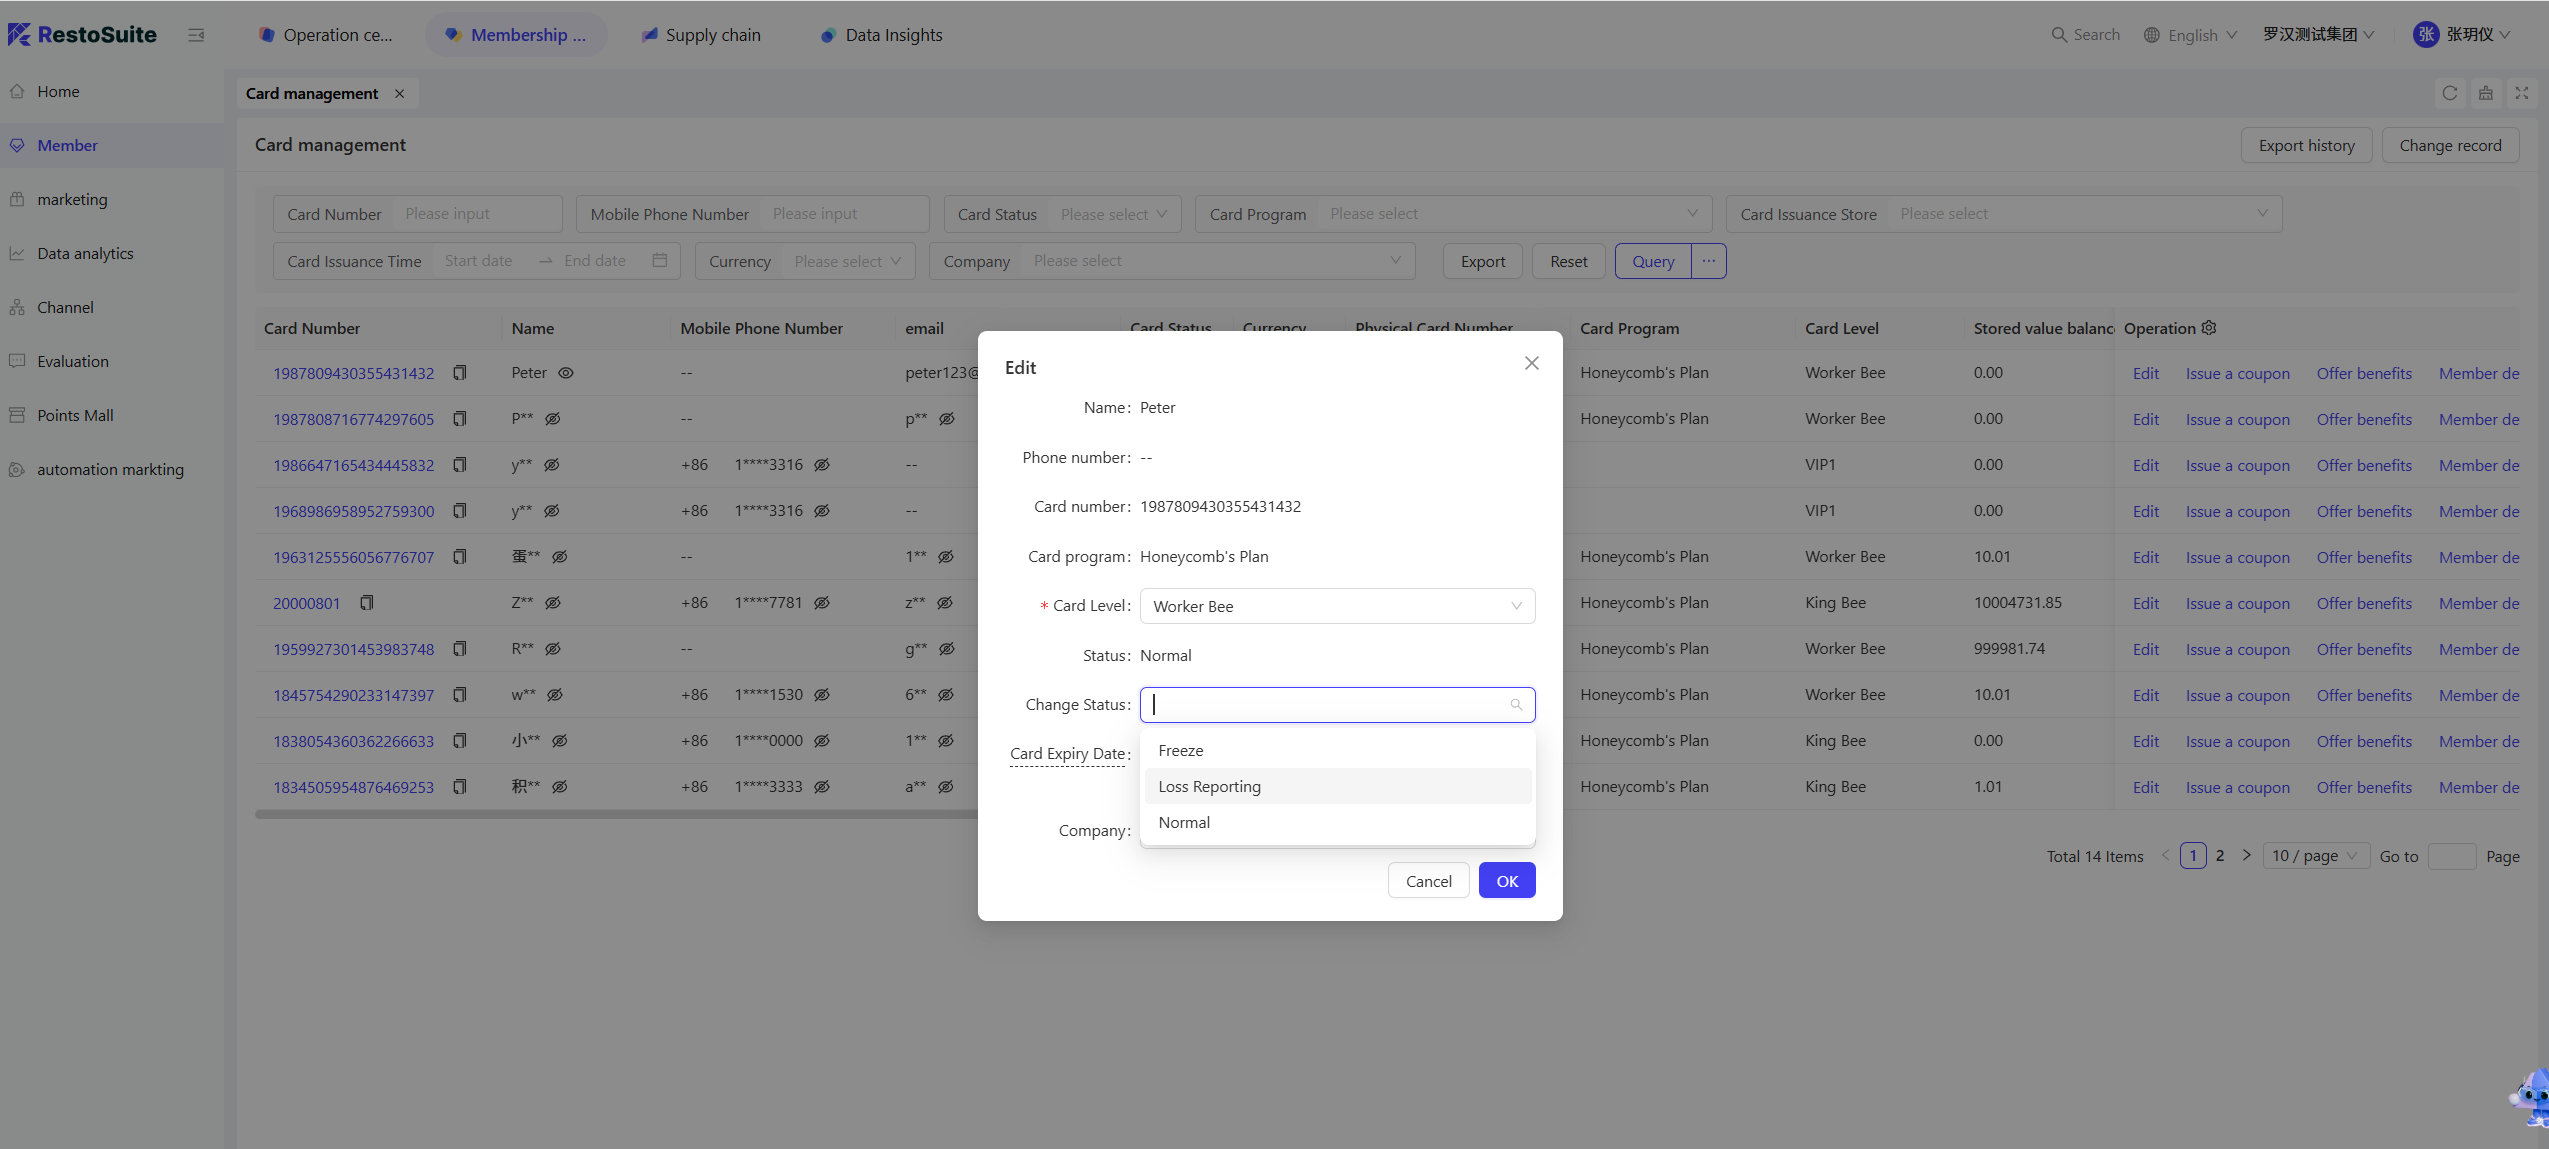This screenshot has width=2549, height=1149.
Task: Toggle visibility of Peter's name
Action: (566, 373)
